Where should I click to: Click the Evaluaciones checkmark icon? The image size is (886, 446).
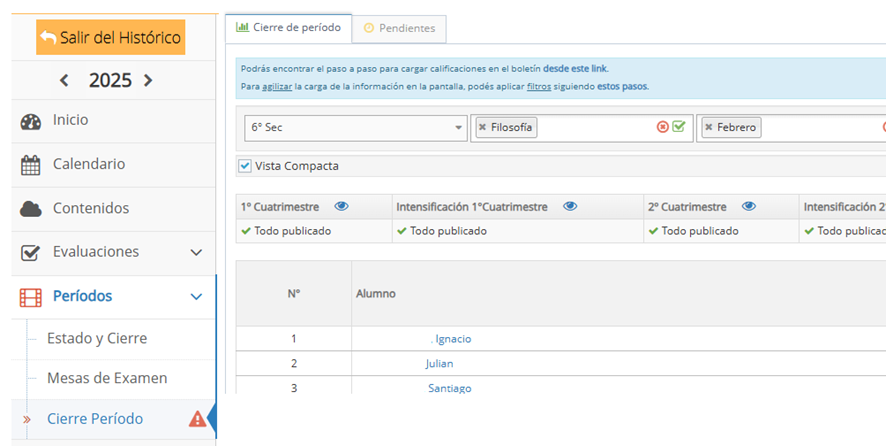click(31, 253)
